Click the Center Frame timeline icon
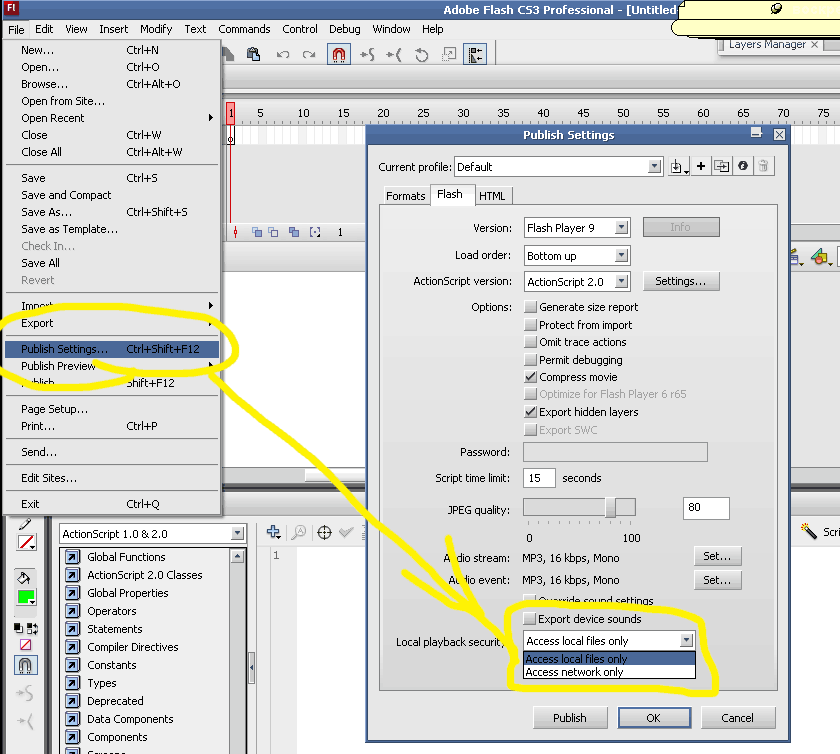 pyautogui.click(x=235, y=232)
